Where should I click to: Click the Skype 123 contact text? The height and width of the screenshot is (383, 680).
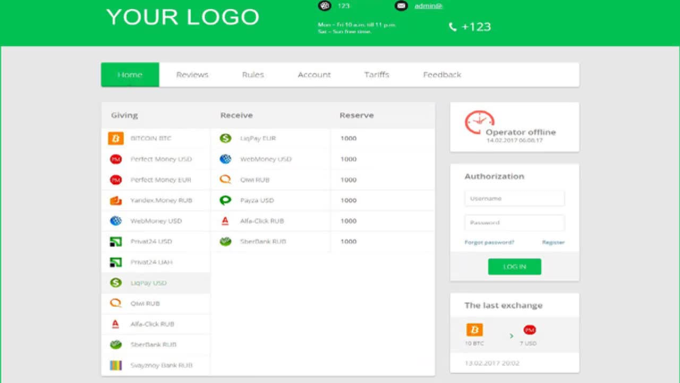pos(343,6)
